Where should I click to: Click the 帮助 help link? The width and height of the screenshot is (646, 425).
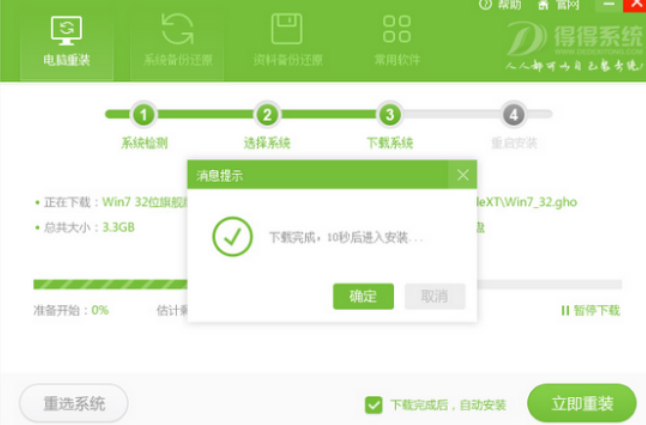502,5
